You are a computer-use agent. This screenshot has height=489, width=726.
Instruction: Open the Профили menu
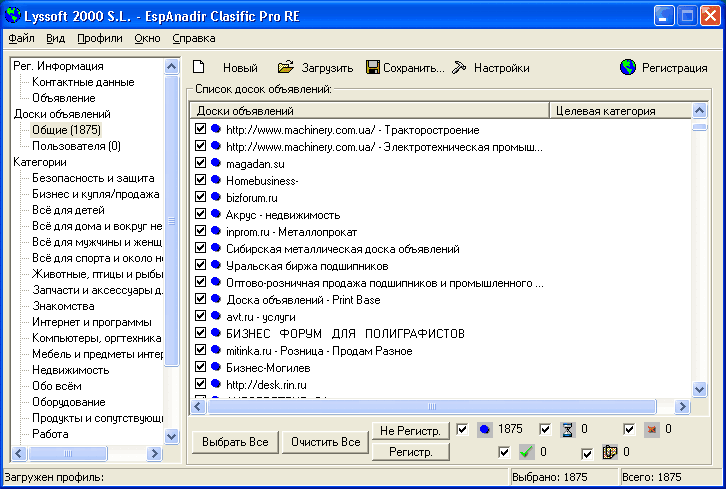coord(100,38)
